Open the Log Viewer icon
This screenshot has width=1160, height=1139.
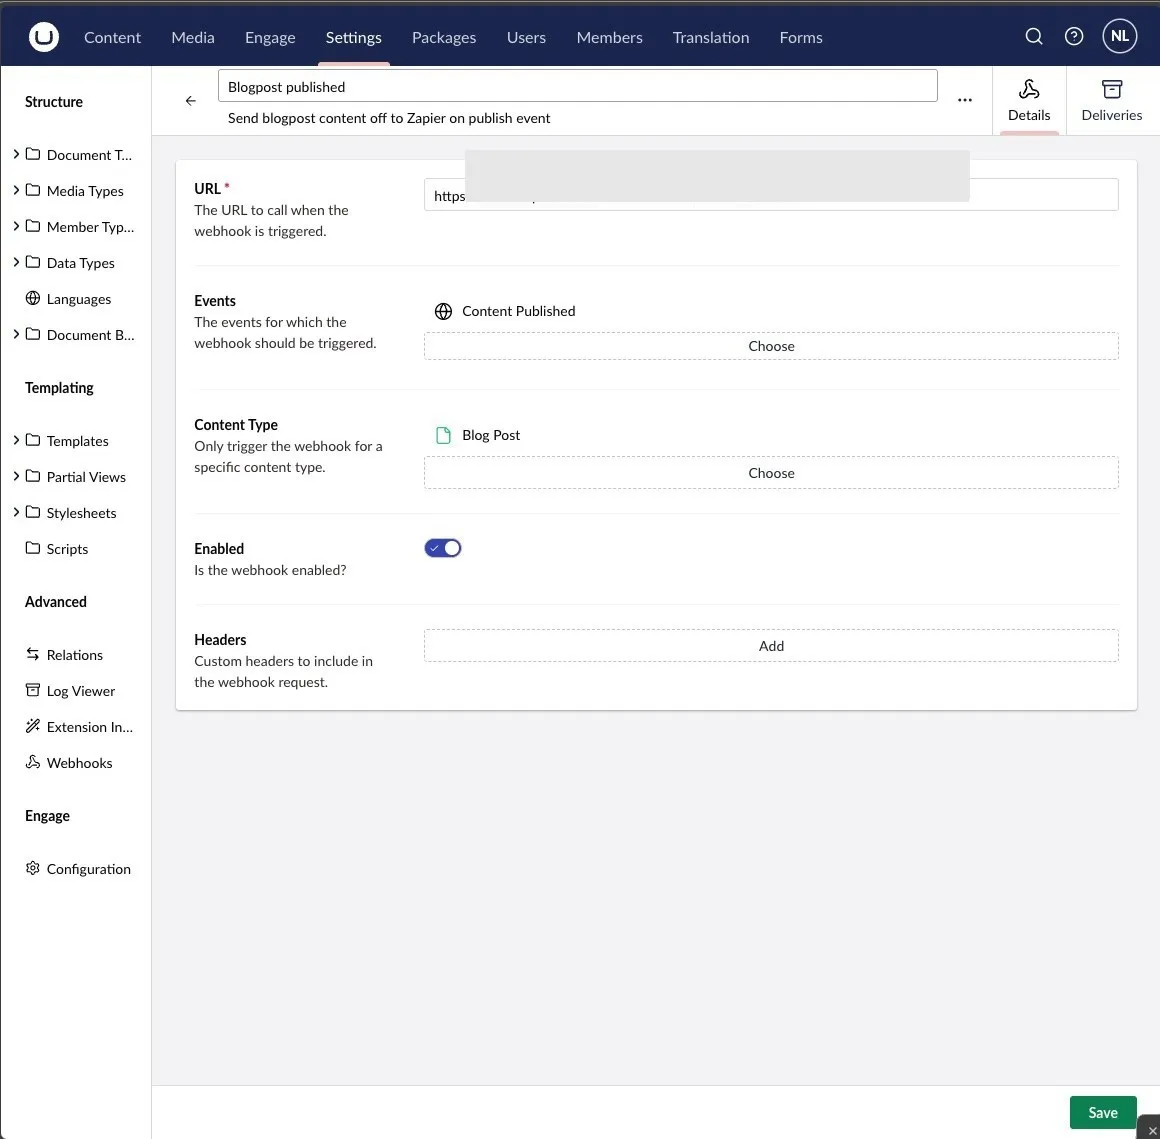(x=33, y=690)
